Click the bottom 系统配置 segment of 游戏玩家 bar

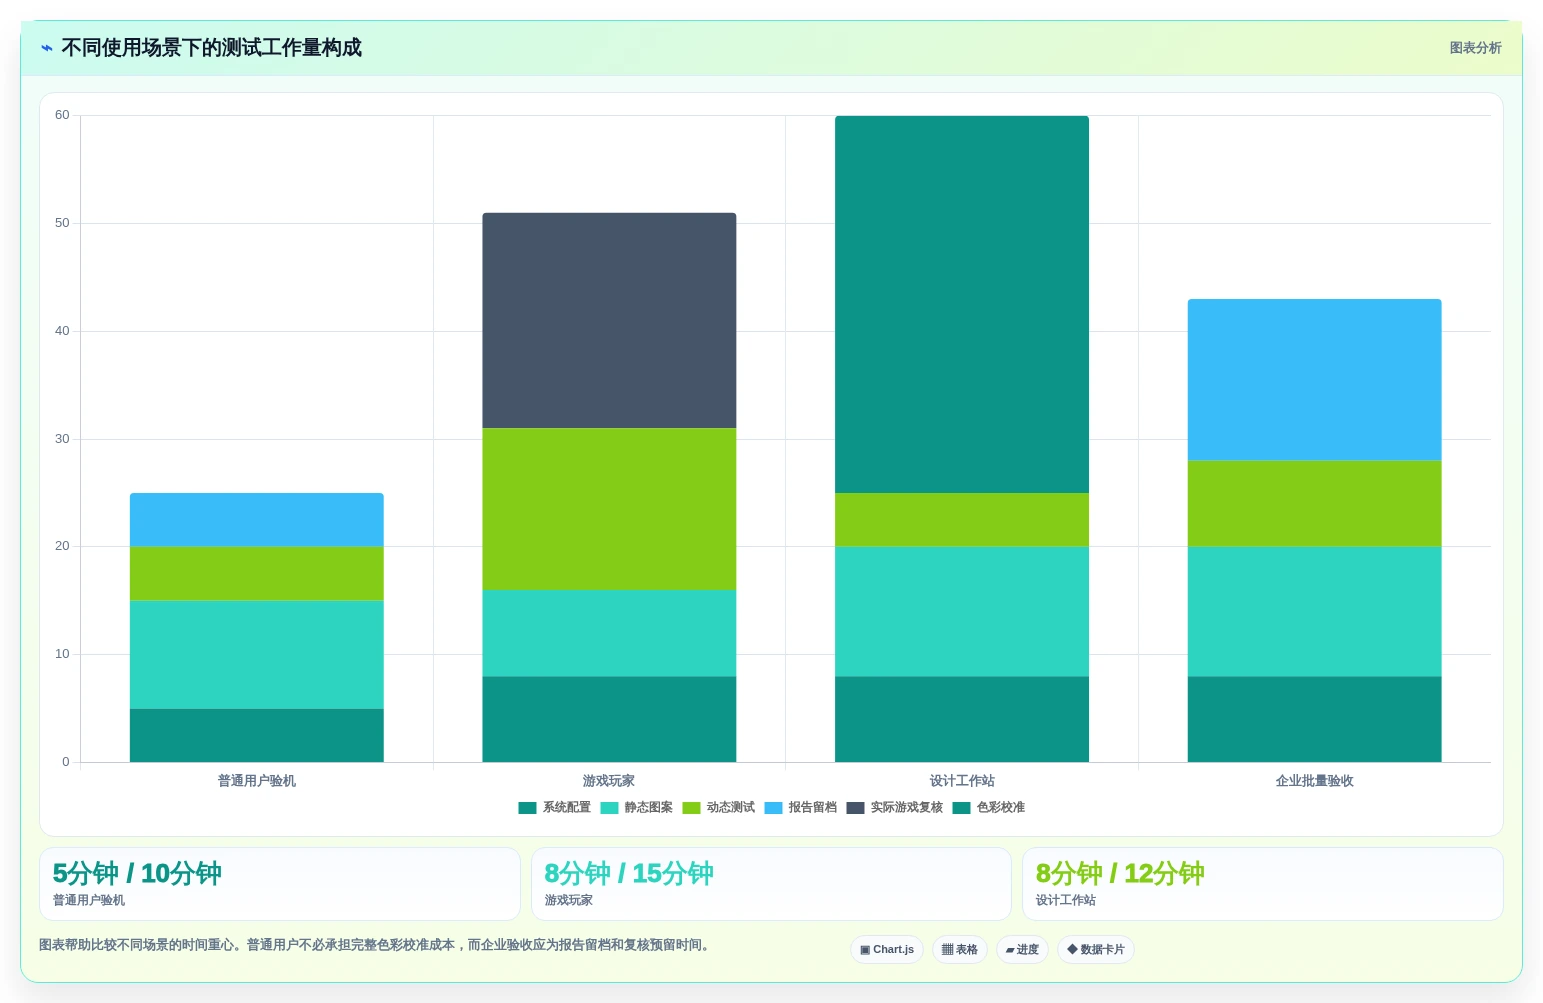pos(609,719)
